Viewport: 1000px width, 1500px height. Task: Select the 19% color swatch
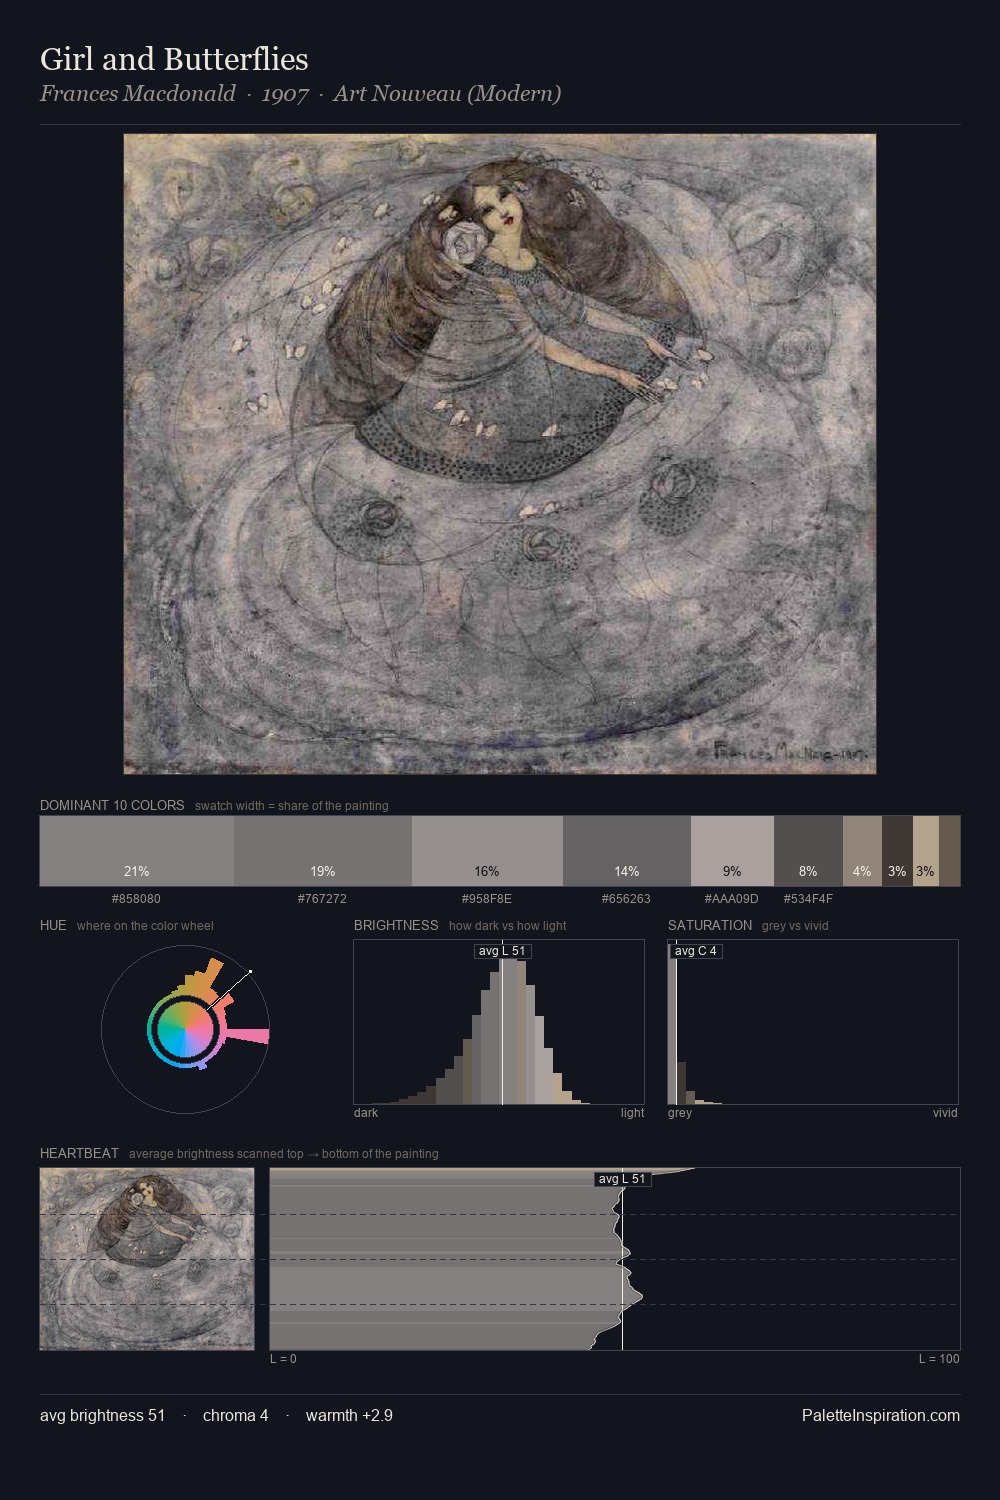coord(323,851)
